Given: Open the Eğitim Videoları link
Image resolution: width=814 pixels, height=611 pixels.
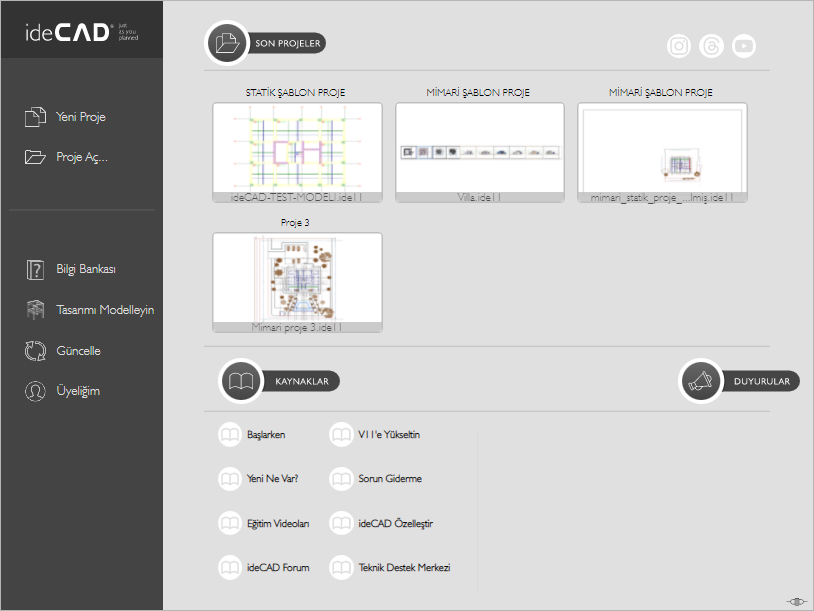Looking at the screenshot, I should click(278, 523).
